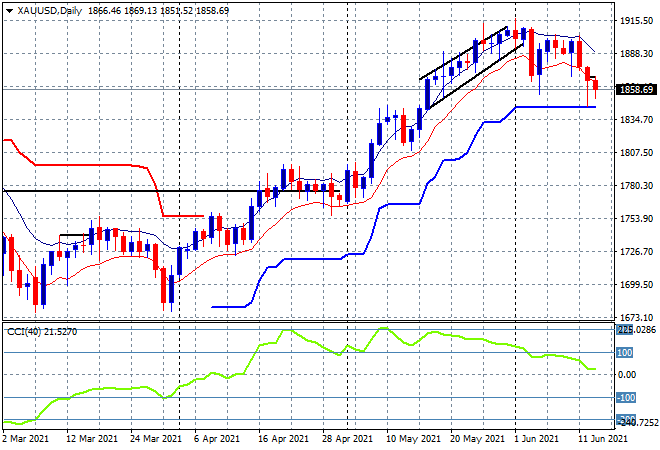The image size is (660, 450).
Task: Click the CCI 100 level label
Action: coord(624,353)
